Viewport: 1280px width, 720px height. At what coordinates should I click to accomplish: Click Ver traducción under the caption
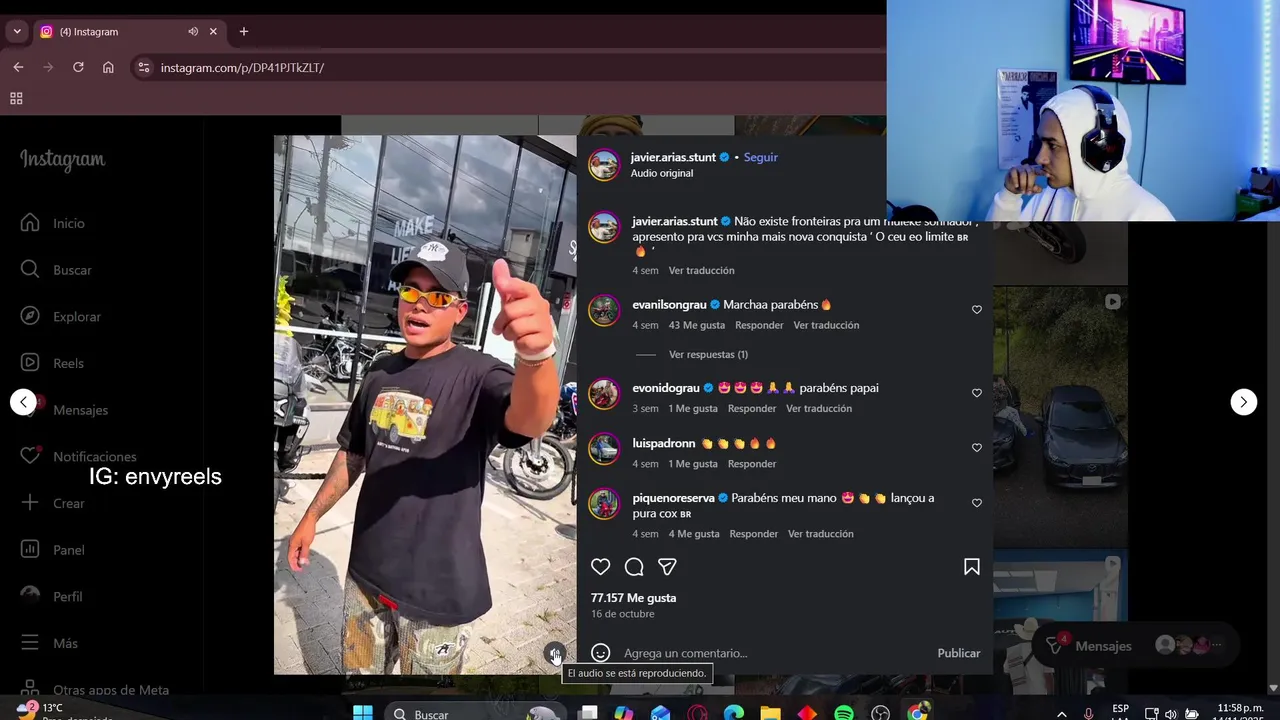(701, 271)
